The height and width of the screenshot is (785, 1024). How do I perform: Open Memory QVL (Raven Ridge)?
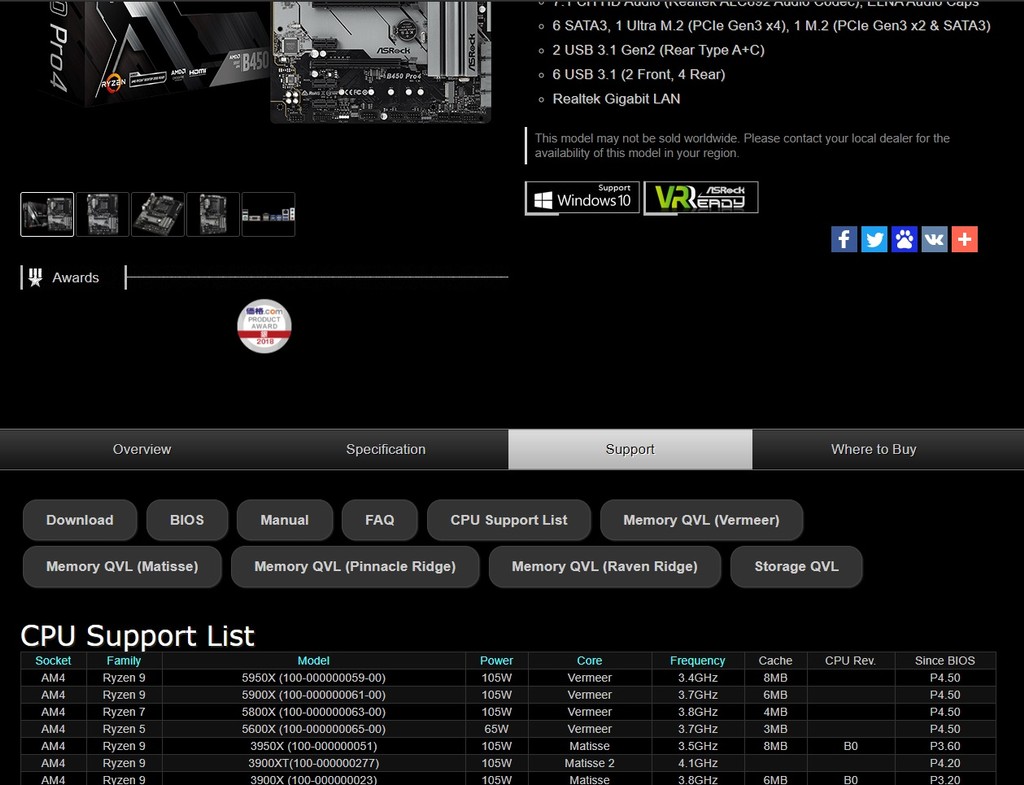tap(605, 567)
